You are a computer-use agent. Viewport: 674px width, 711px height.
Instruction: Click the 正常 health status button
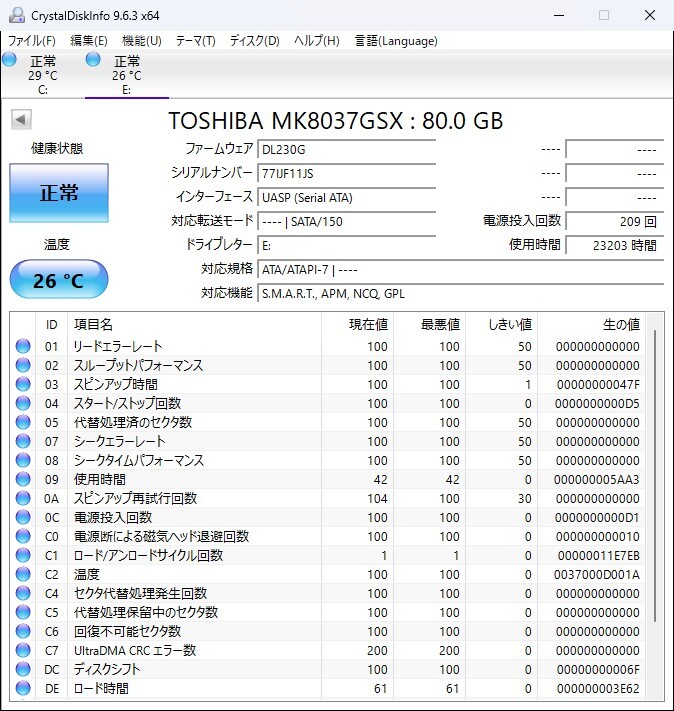tap(59, 193)
